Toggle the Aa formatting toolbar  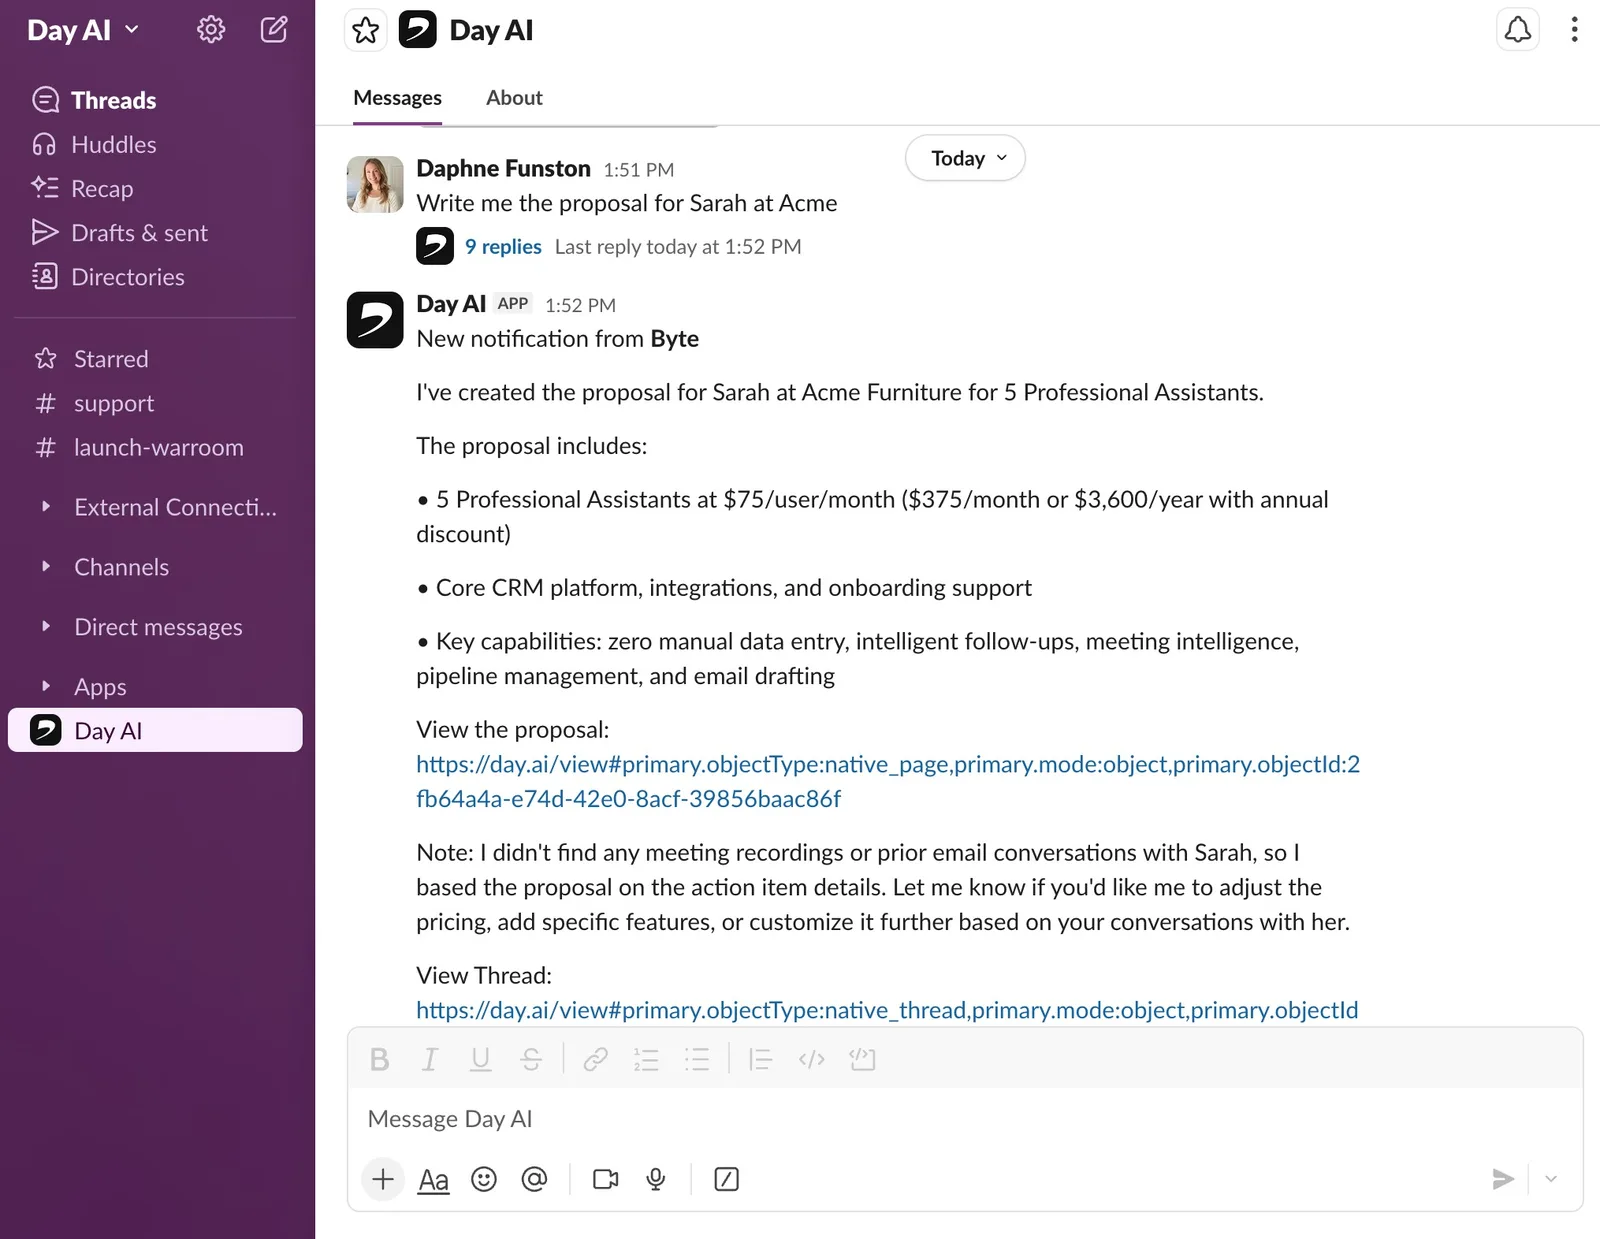(x=433, y=1180)
